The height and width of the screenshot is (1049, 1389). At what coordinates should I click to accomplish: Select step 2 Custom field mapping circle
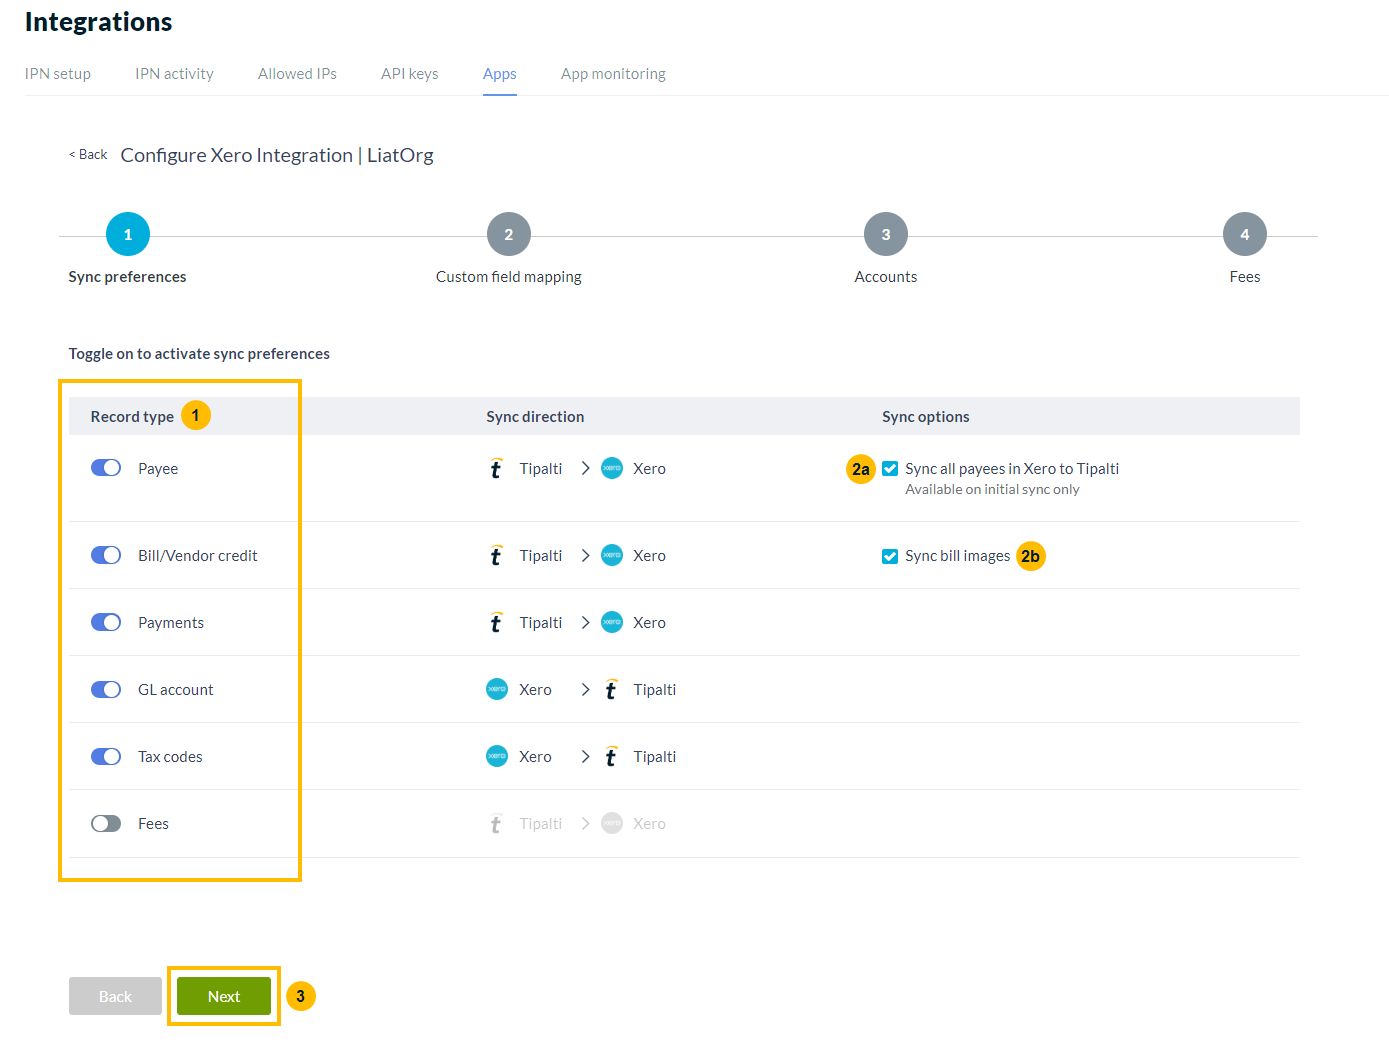(x=508, y=233)
